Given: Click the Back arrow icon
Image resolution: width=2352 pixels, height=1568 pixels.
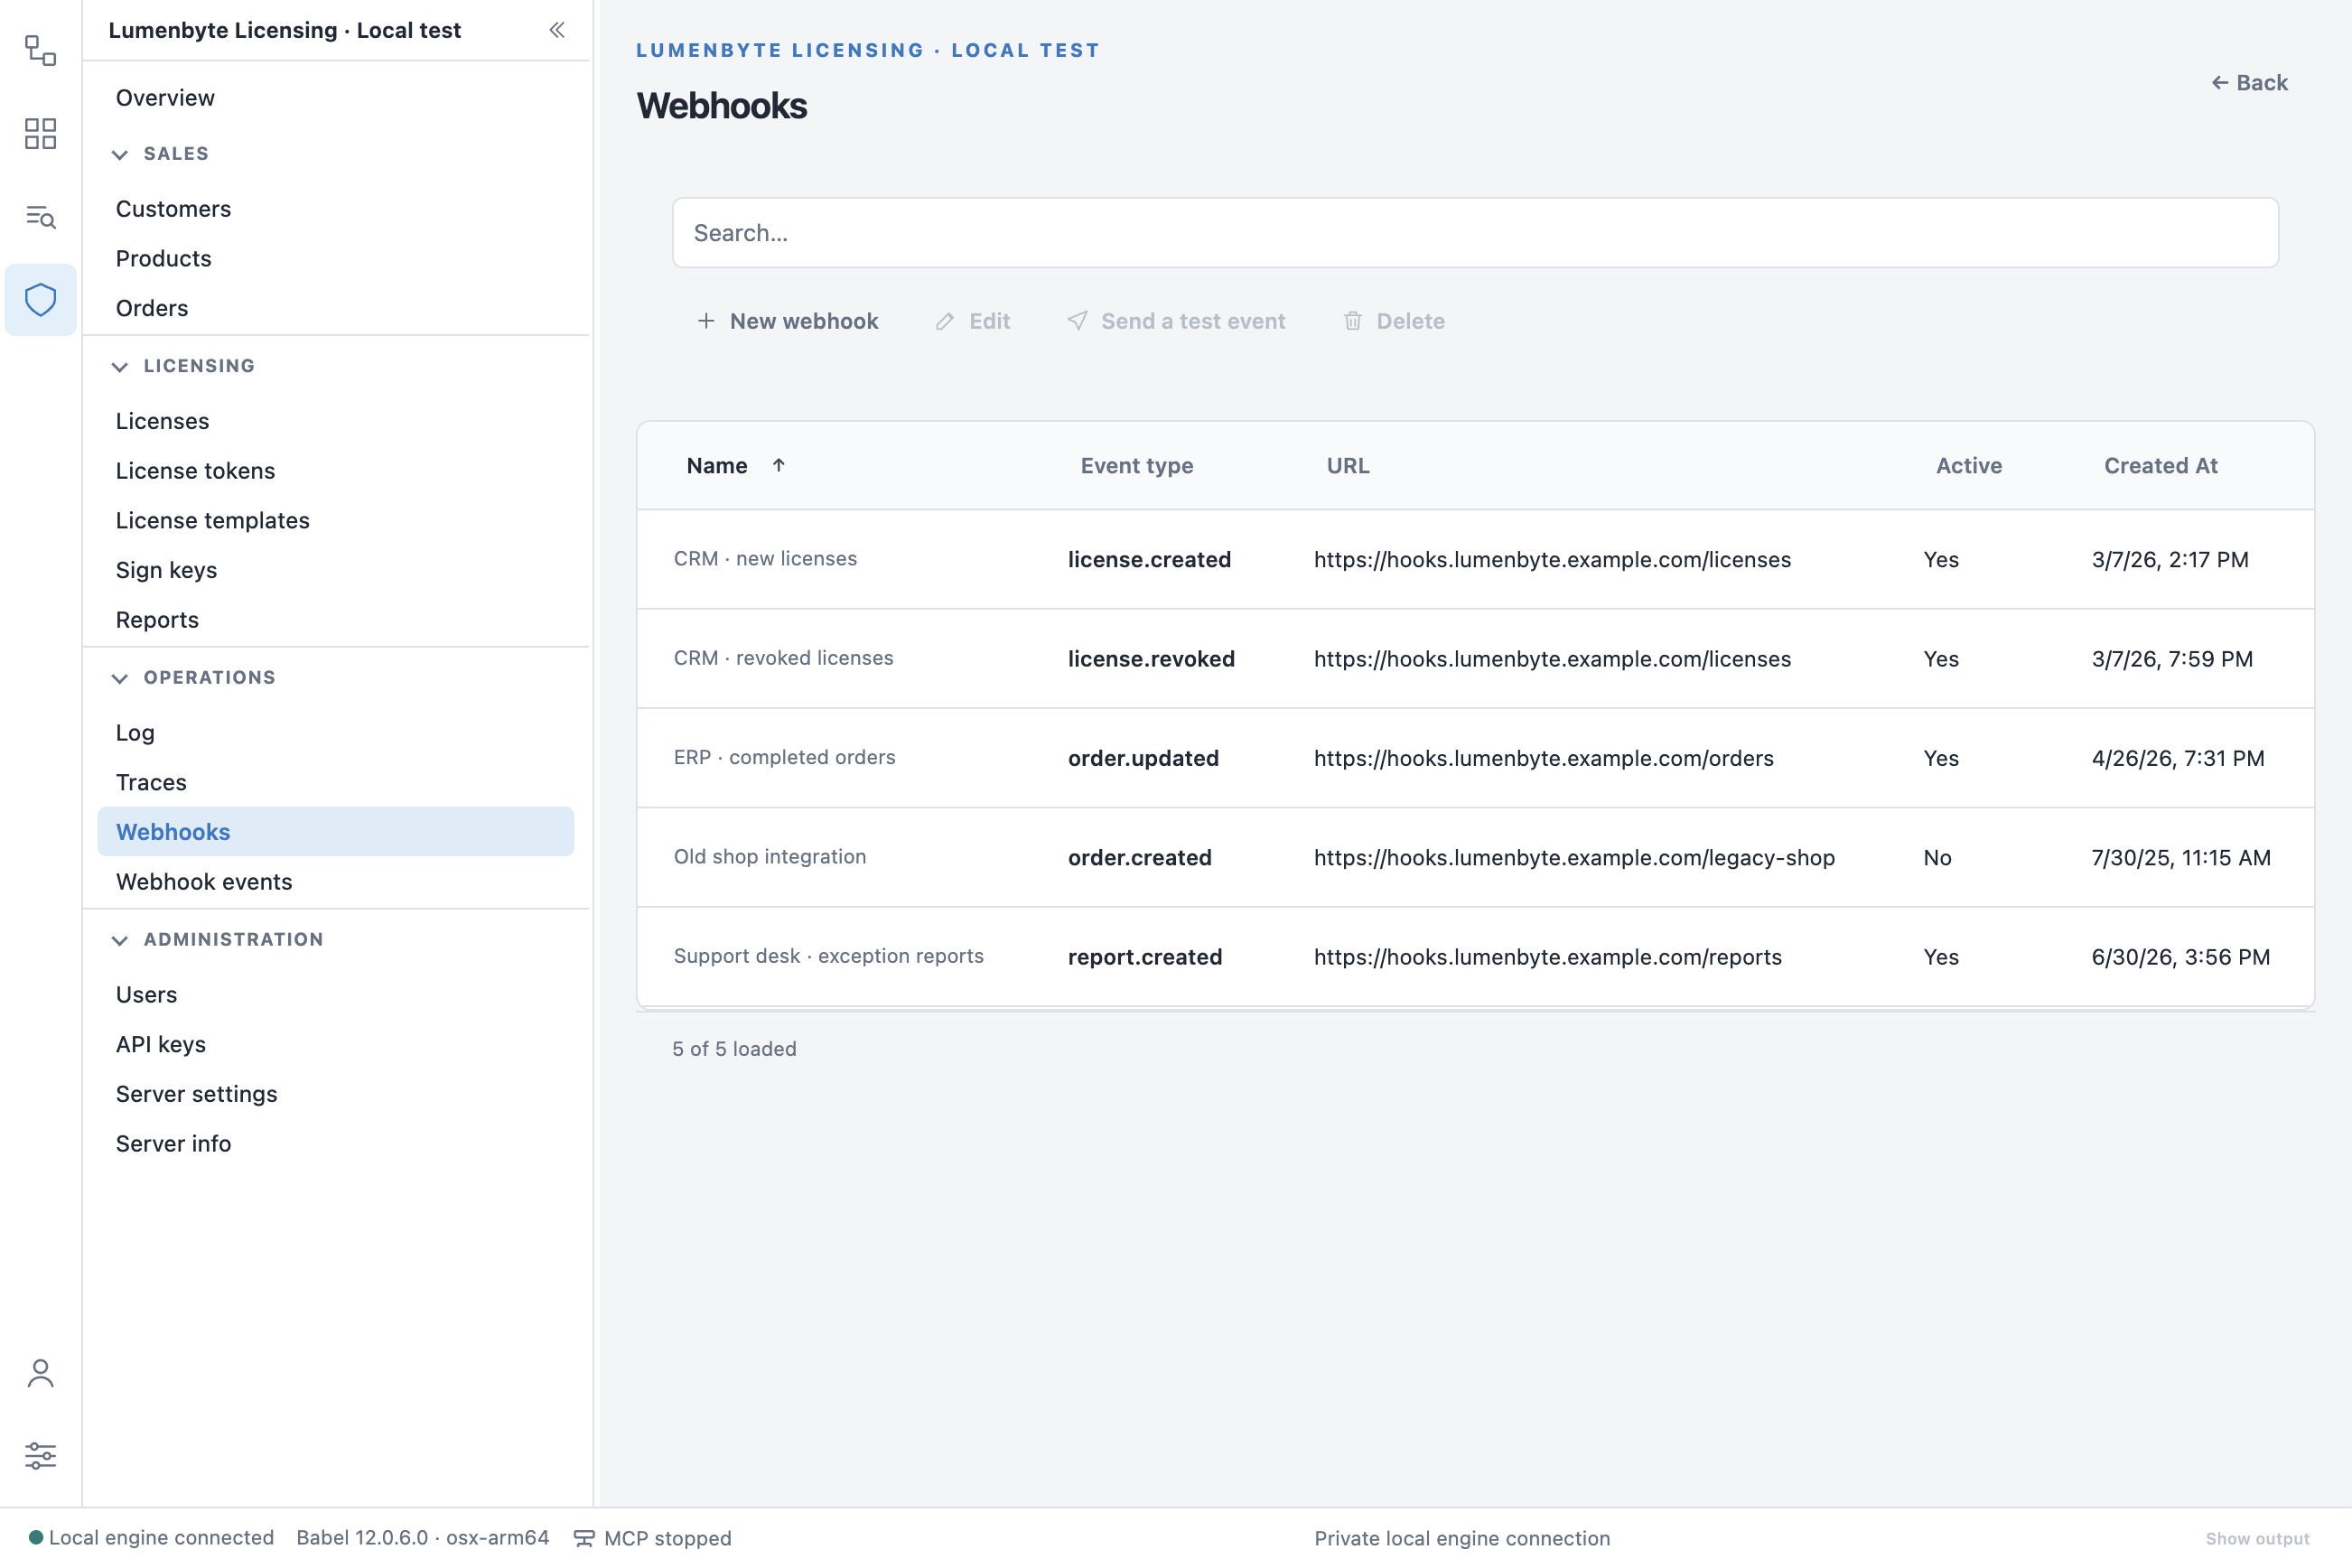Looking at the screenshot, I should point(2219,83).
